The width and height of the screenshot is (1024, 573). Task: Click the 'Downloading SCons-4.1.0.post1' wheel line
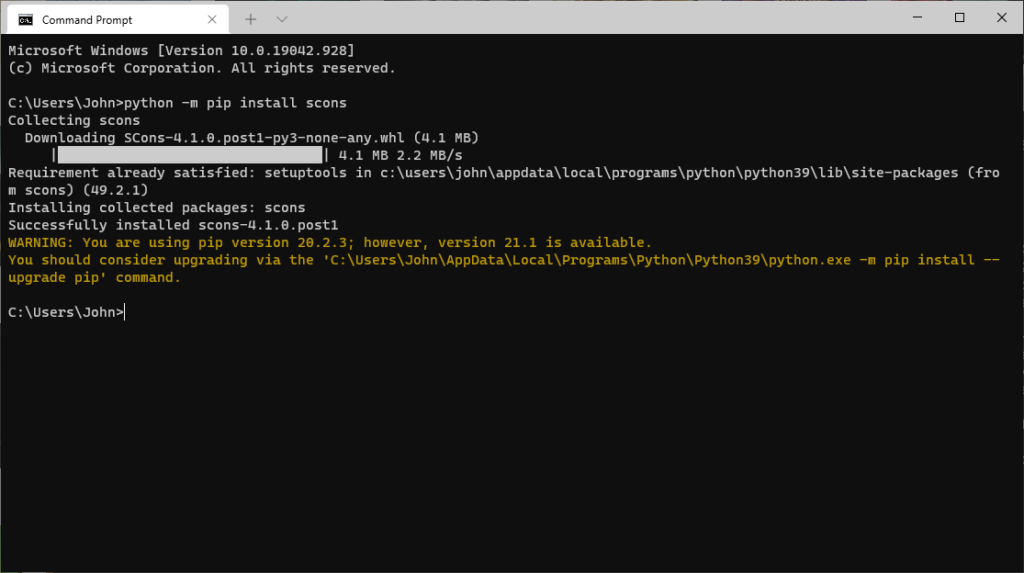tap(251, 138)
